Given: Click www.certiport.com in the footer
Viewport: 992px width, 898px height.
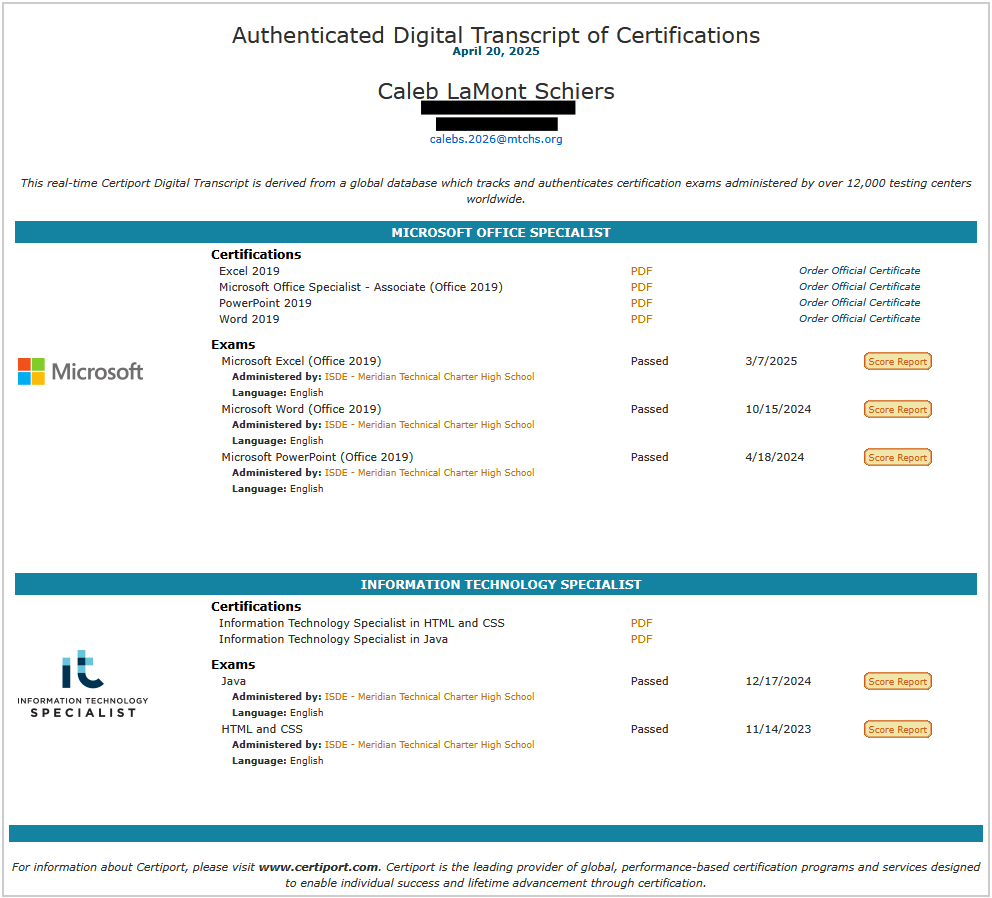Looking at the screenshot, I should point(318,867).
